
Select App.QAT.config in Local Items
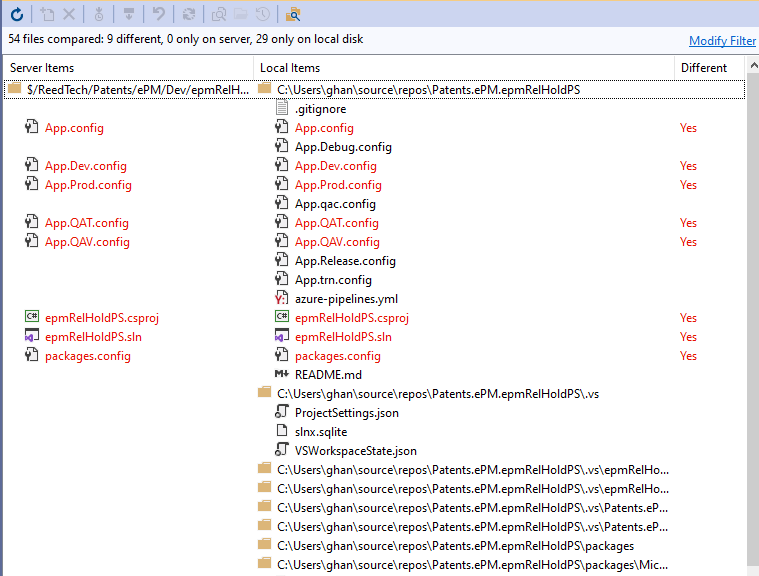click(337, 223)
